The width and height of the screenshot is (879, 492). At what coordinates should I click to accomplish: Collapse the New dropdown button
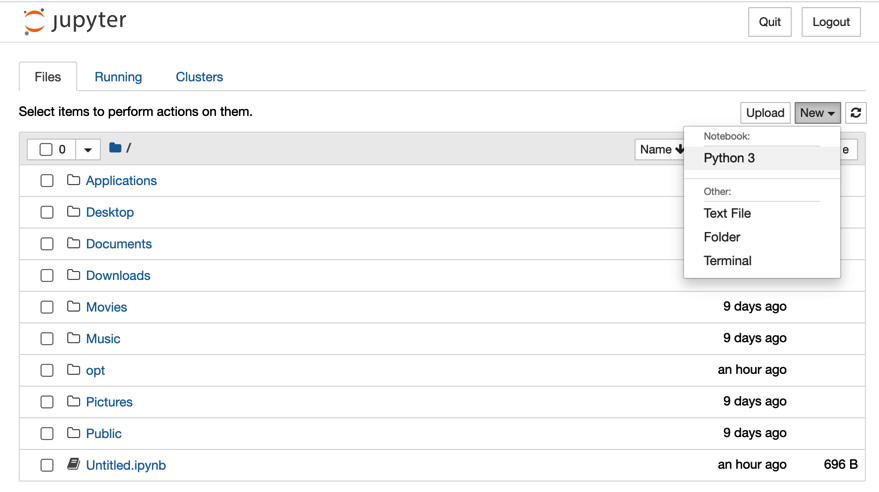(817, 113)
